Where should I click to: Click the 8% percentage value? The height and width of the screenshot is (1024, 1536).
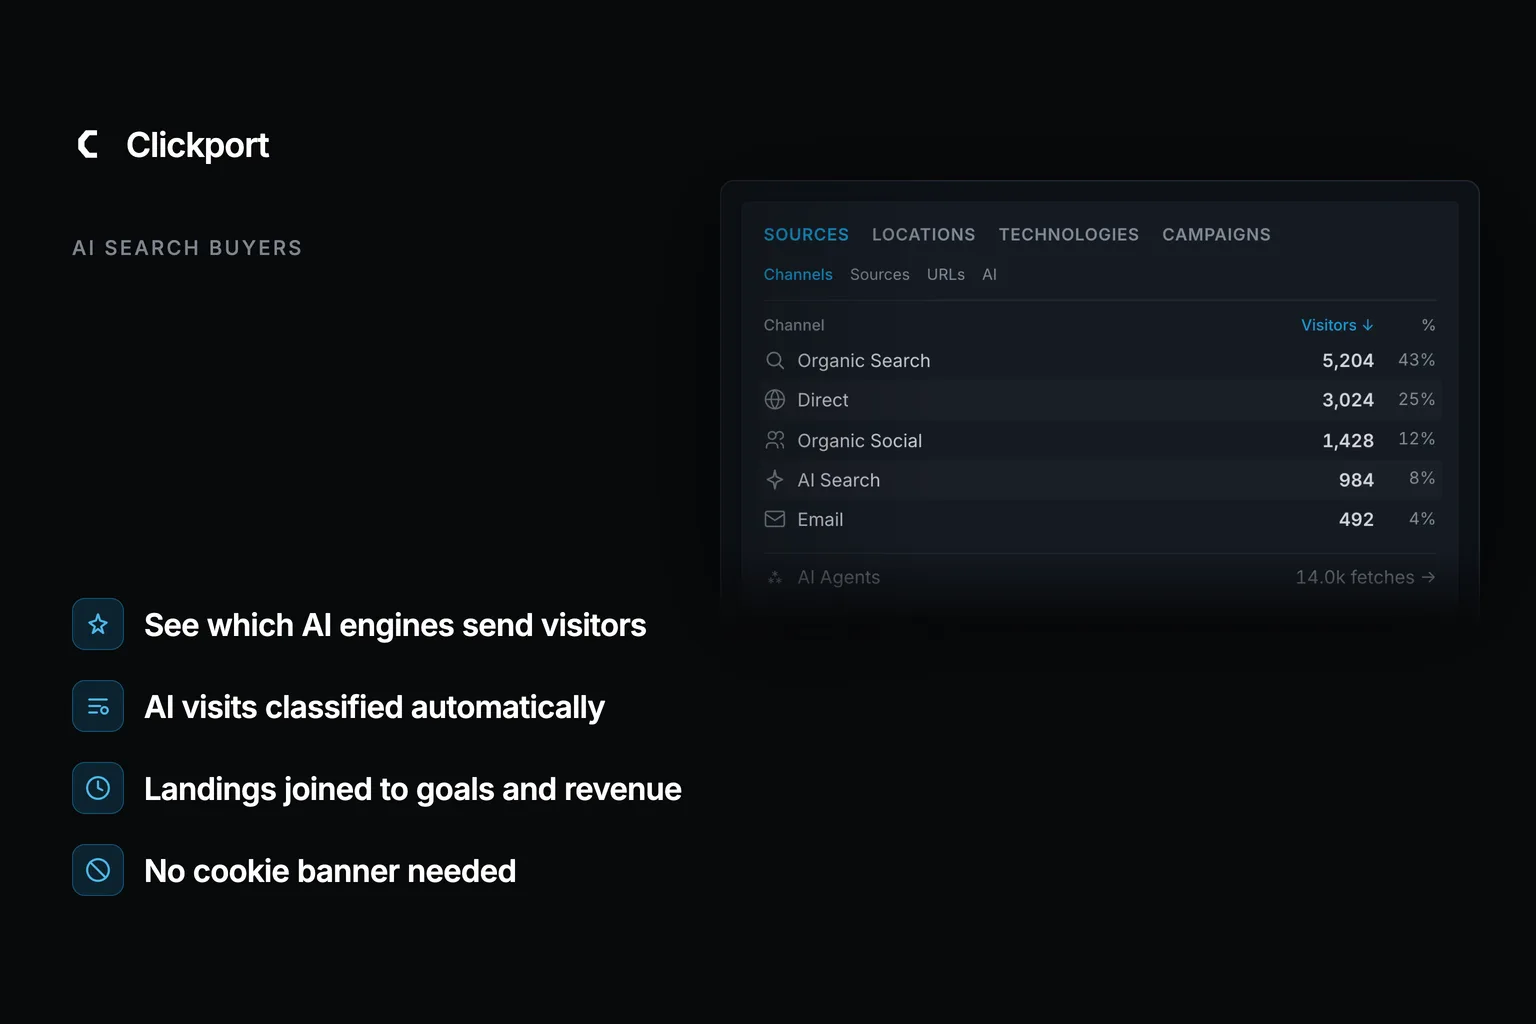[x=1422, y=478]
